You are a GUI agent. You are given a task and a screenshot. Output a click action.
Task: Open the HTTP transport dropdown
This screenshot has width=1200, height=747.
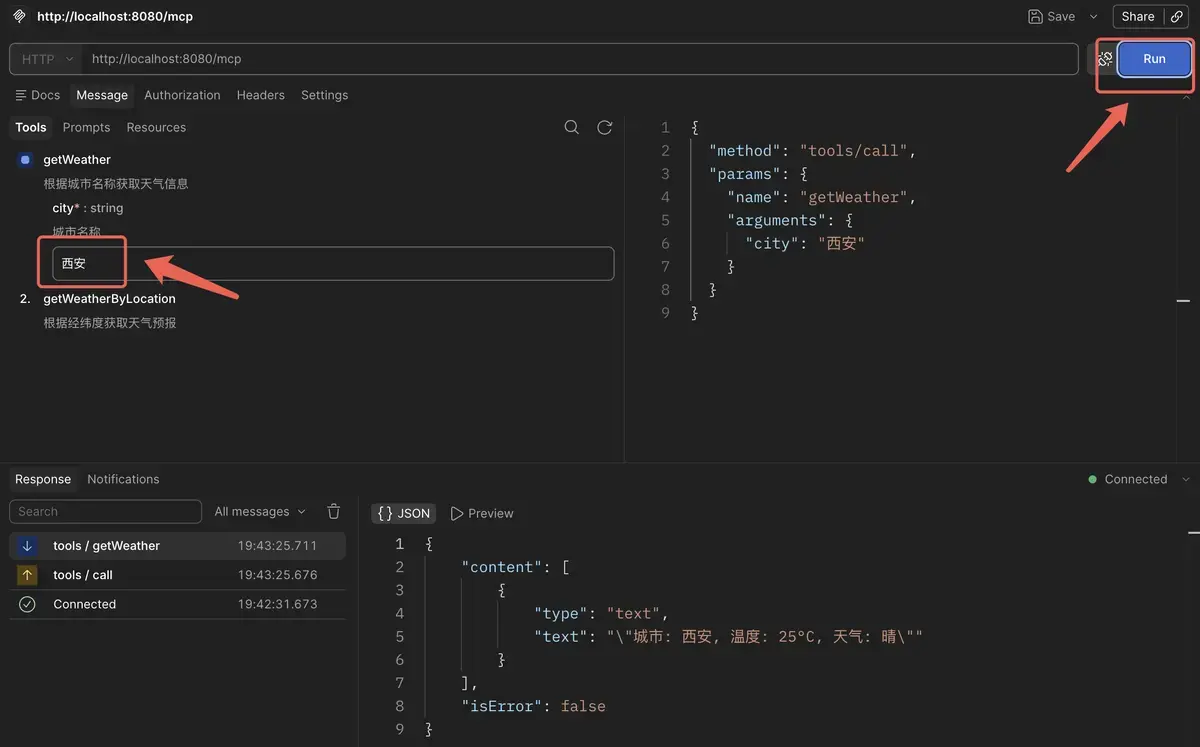tap(46, 59)
